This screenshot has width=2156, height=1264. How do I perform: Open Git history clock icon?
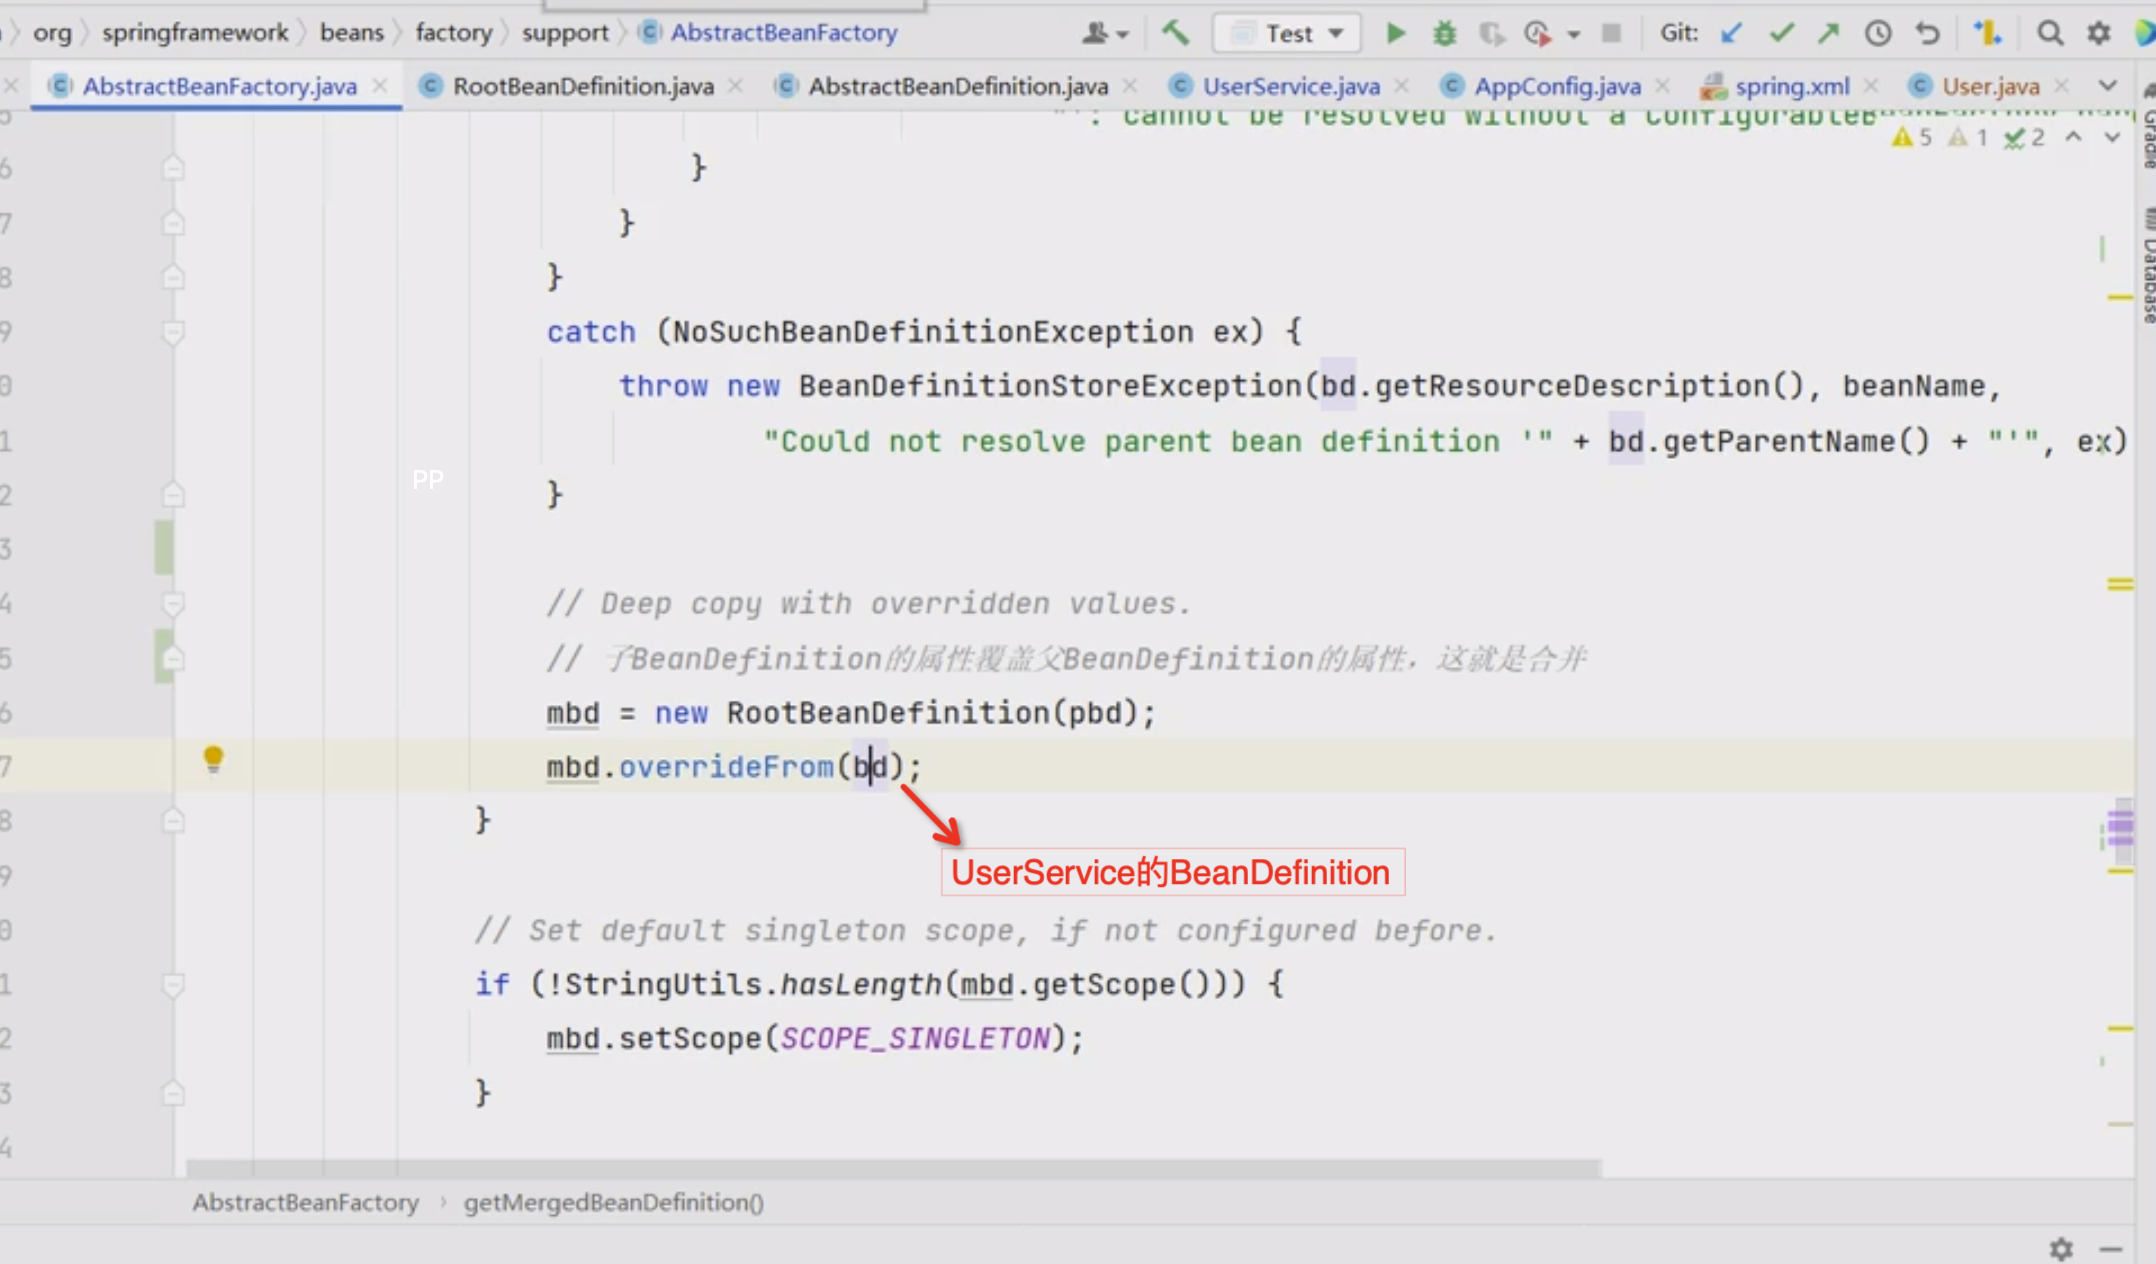(x=1878, y=34)
